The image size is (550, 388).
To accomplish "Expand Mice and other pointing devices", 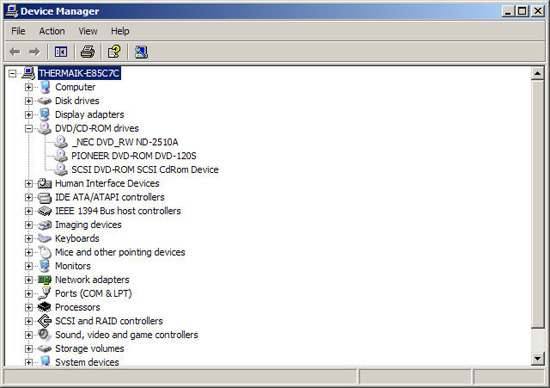I will click(29, 252).
